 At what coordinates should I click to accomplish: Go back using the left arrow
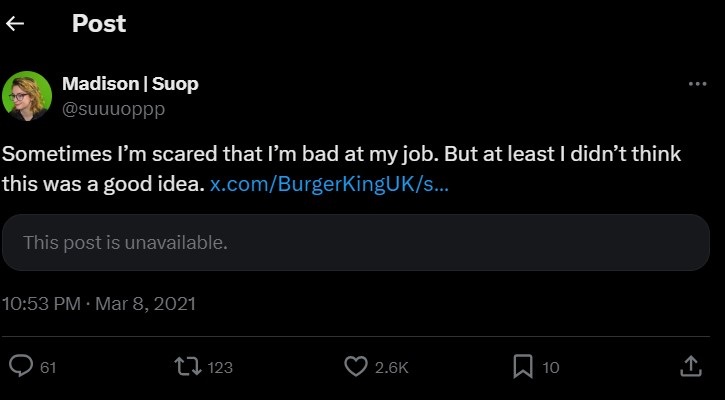pyautogui.click(x=15, y=24)
